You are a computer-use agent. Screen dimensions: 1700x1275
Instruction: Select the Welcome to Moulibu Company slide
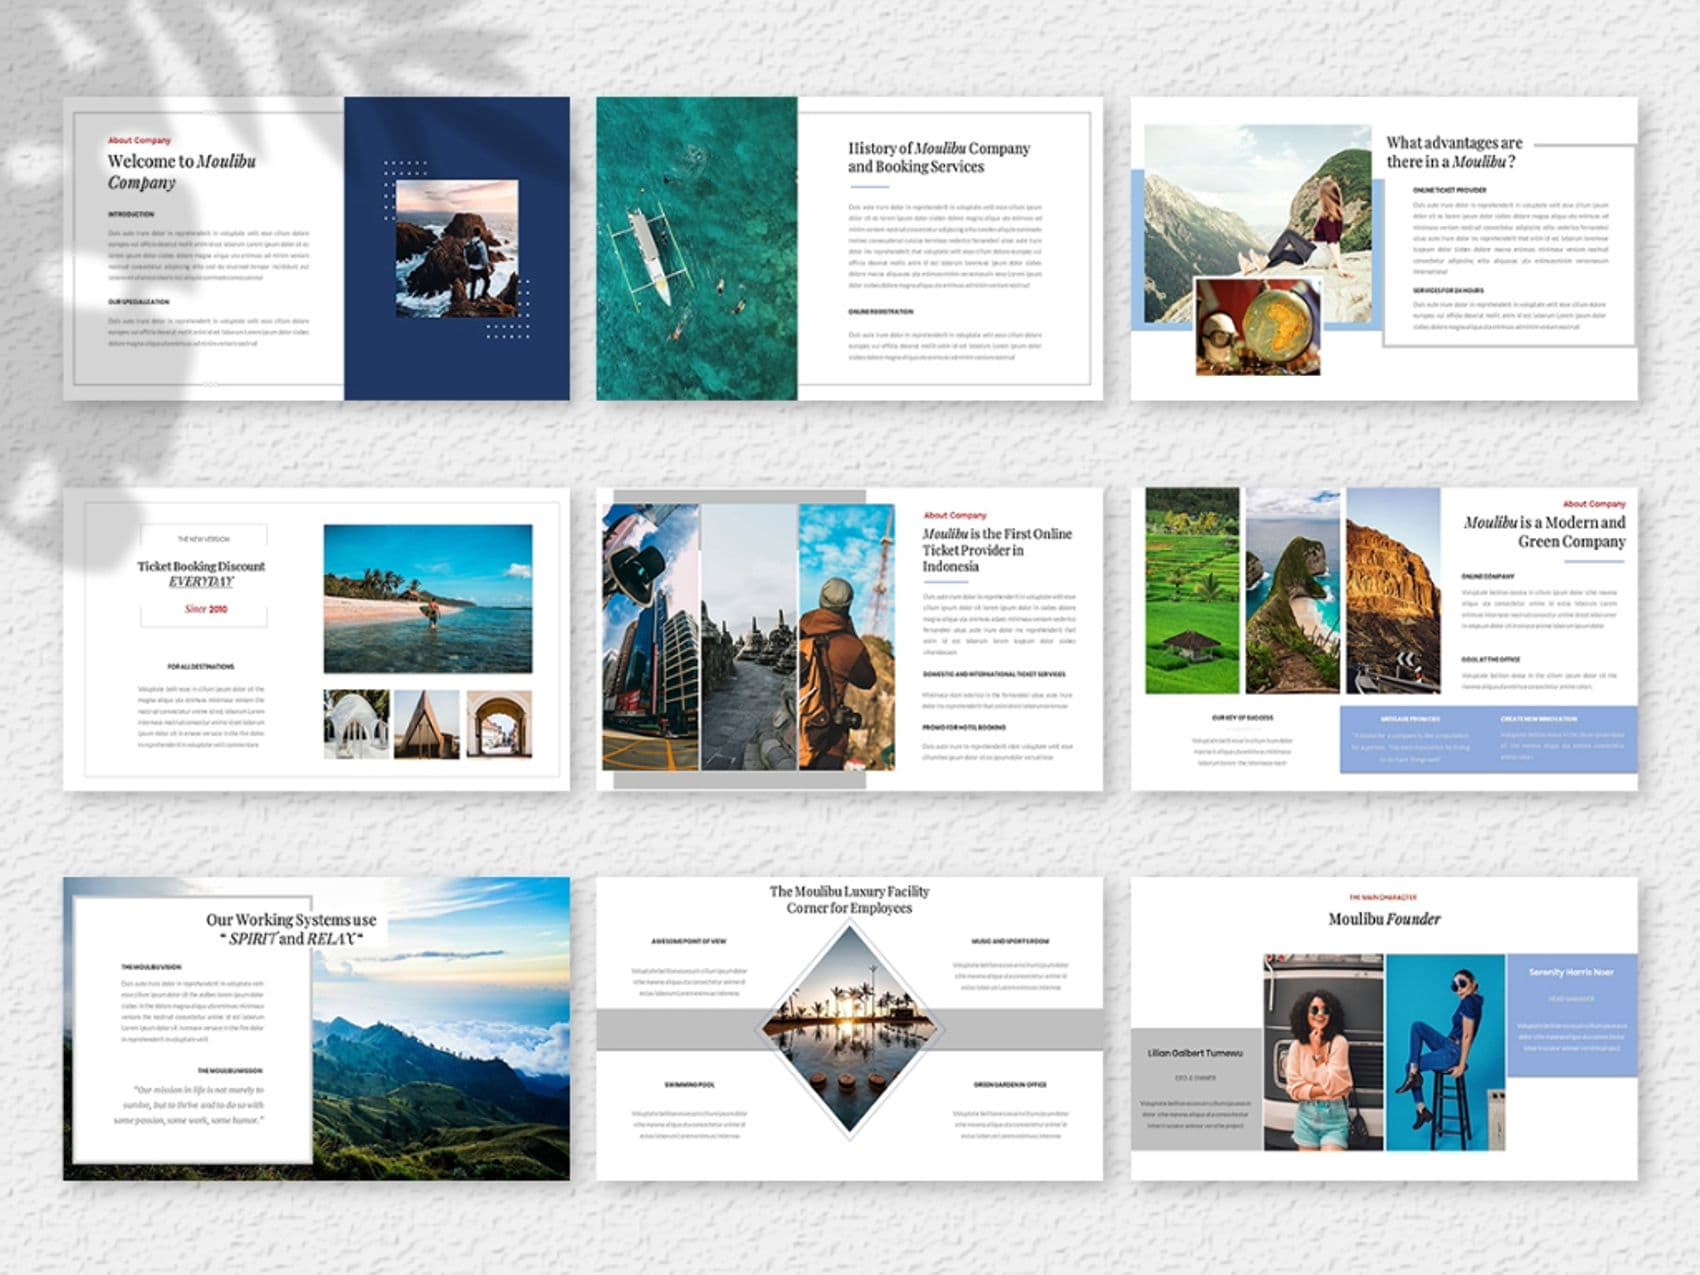click(316, 248)
